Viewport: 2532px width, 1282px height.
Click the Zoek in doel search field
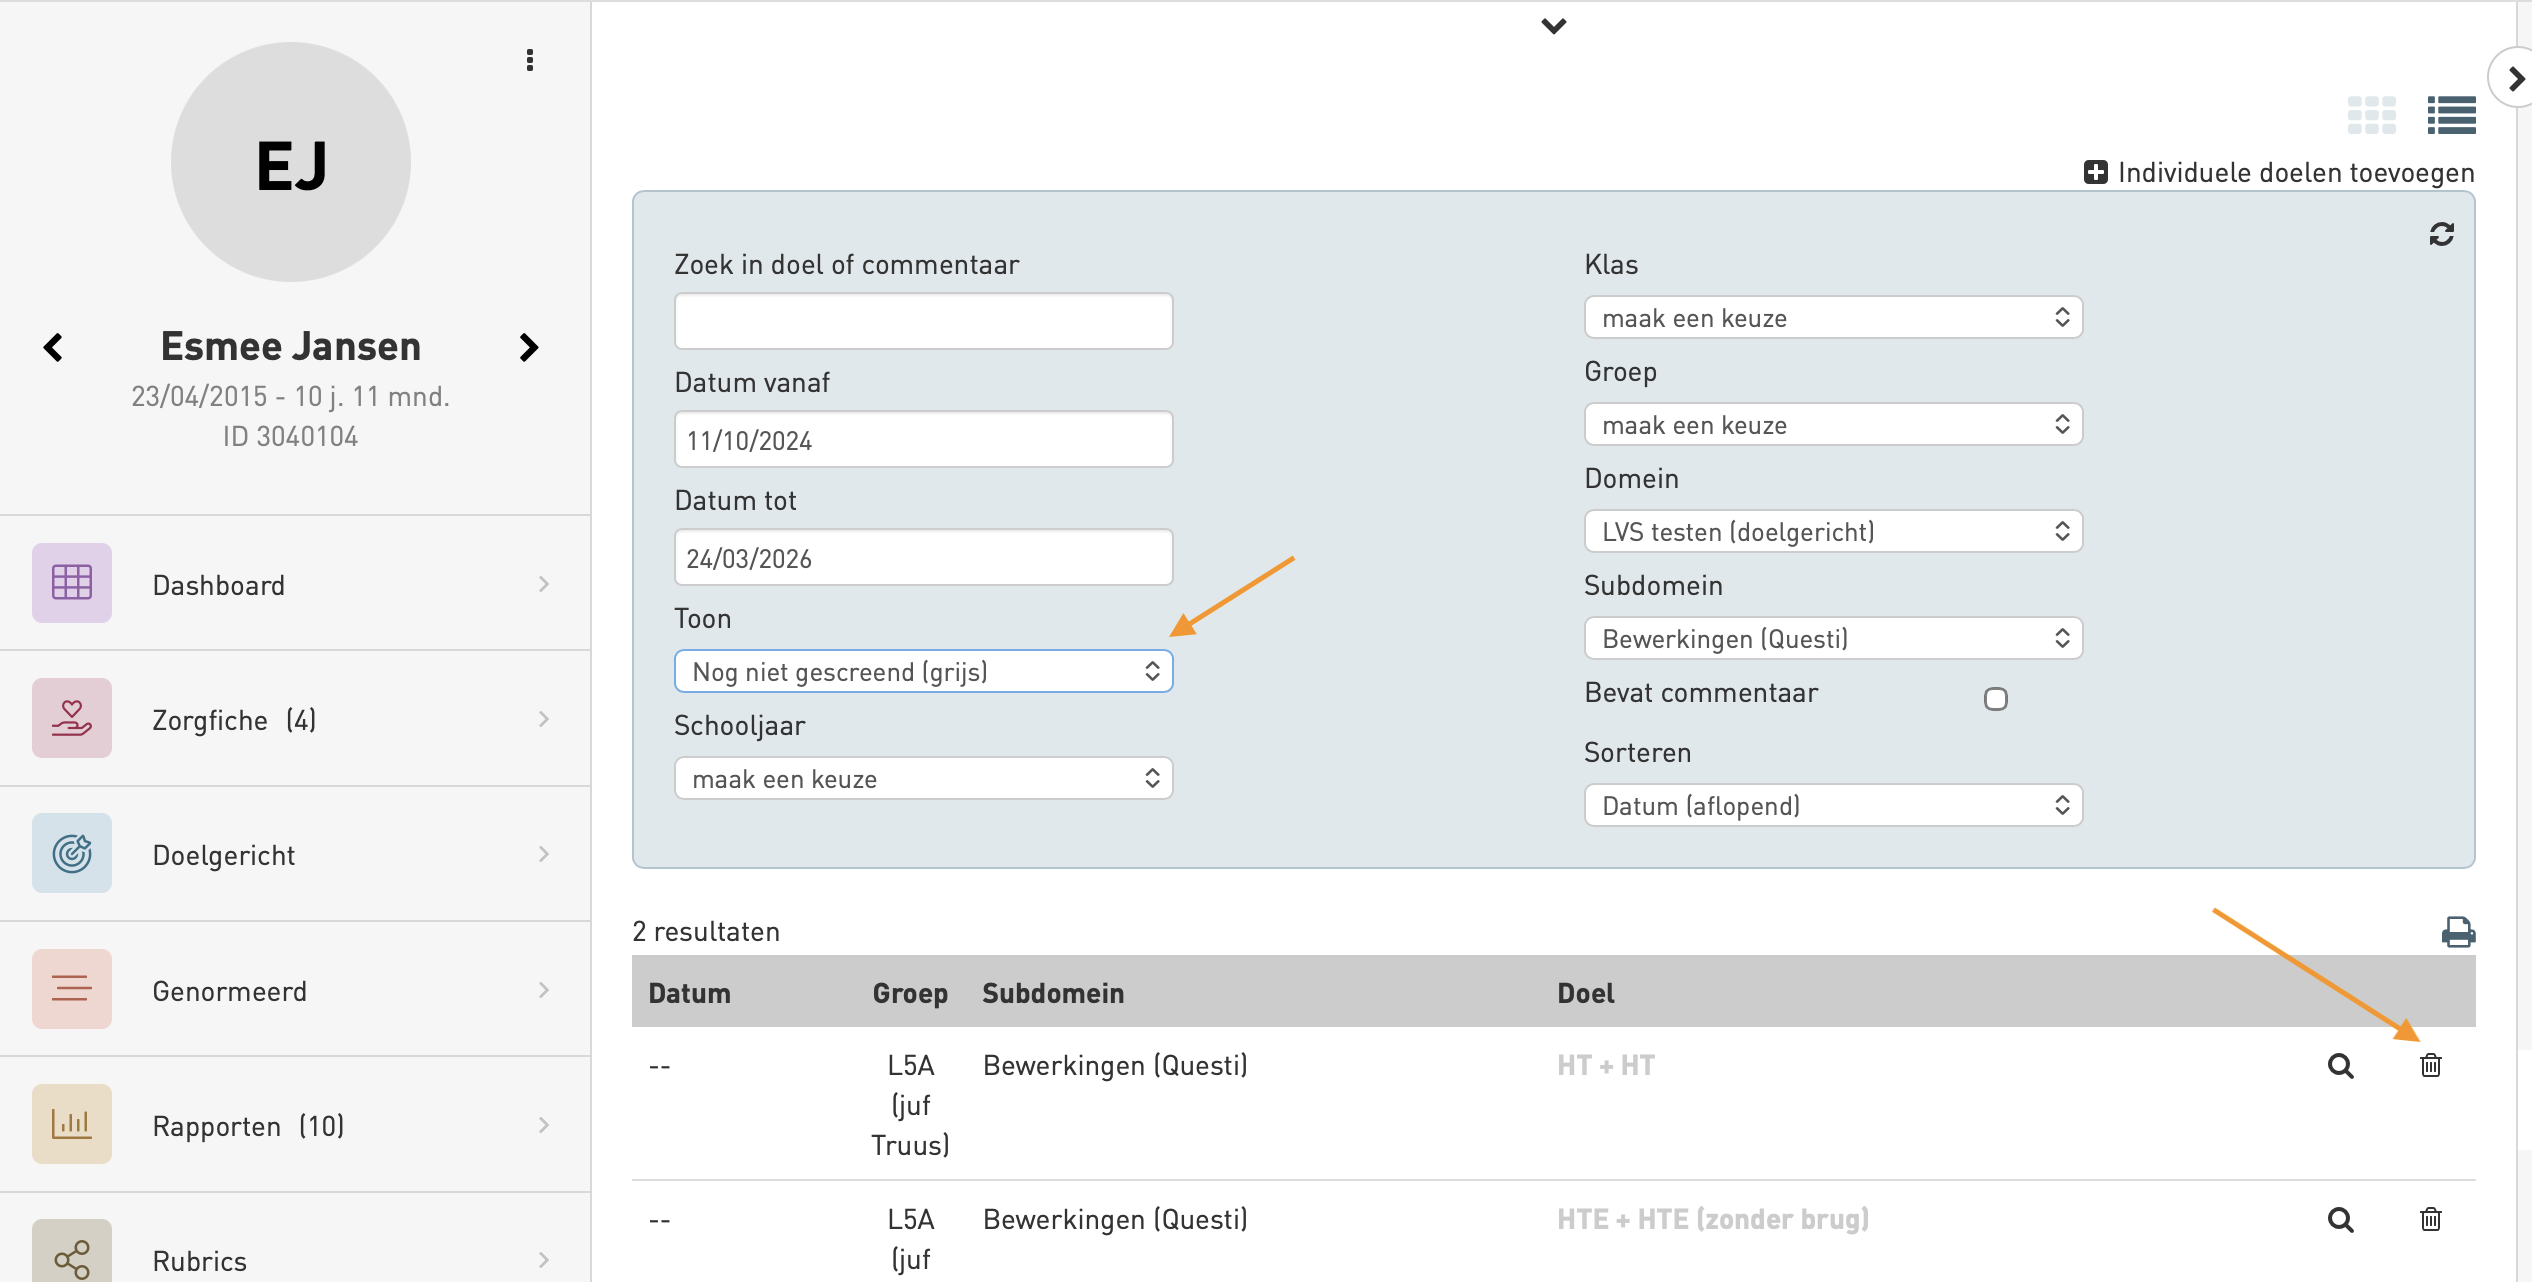(923, 321)
